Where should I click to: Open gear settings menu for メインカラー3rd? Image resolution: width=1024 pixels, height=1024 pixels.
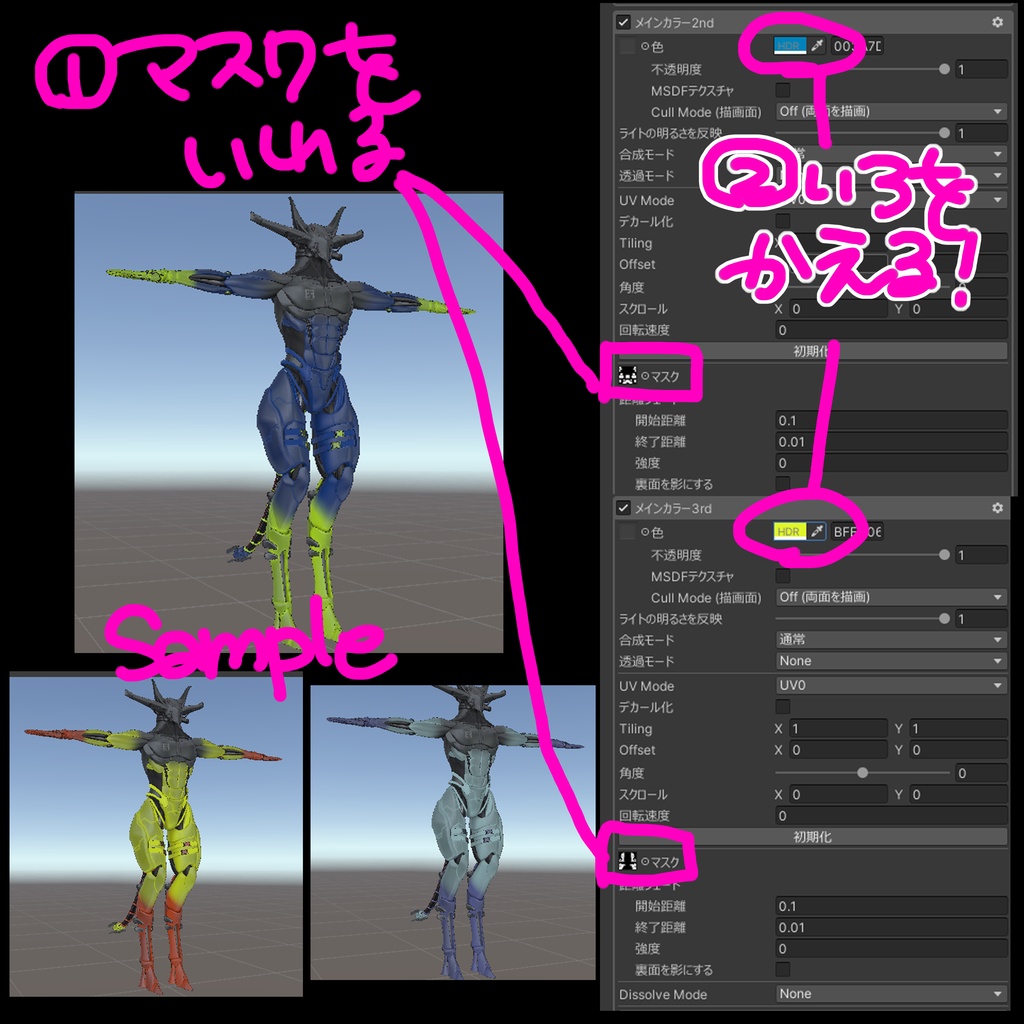pos(997,507)
